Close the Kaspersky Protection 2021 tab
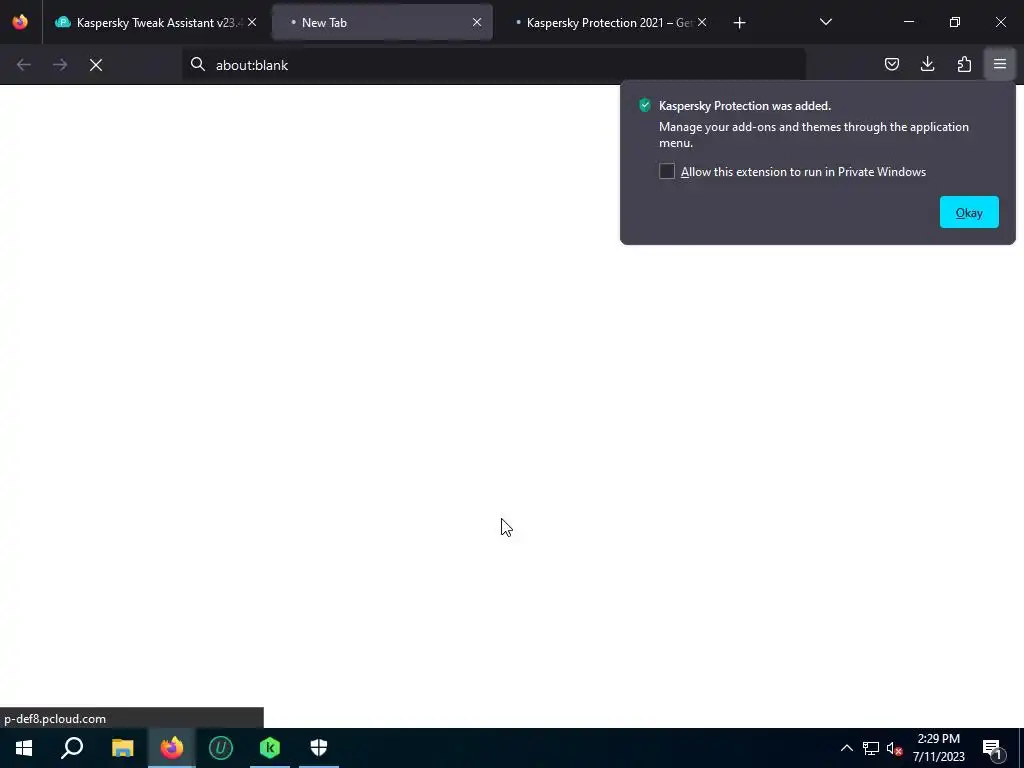This screenshot has height=768, width=1024. click(702, 22)
